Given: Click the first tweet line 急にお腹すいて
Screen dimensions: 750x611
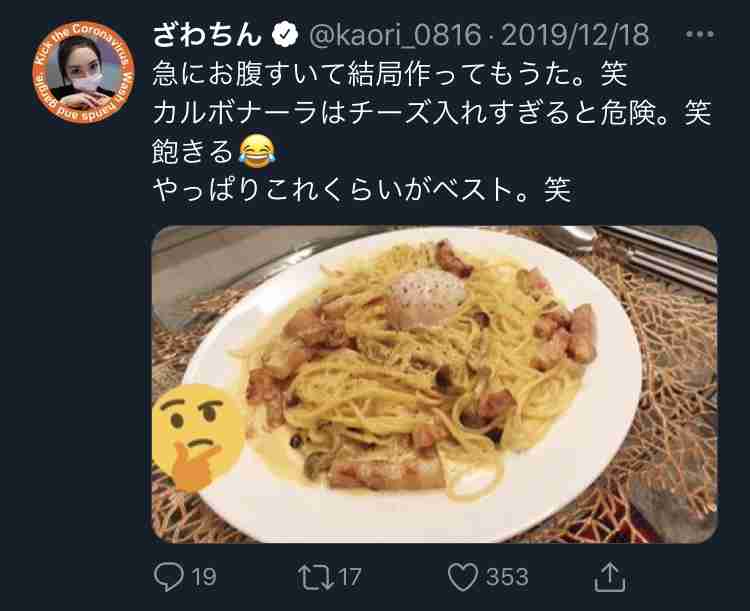Looking at the screenshot, I should 390,74.
